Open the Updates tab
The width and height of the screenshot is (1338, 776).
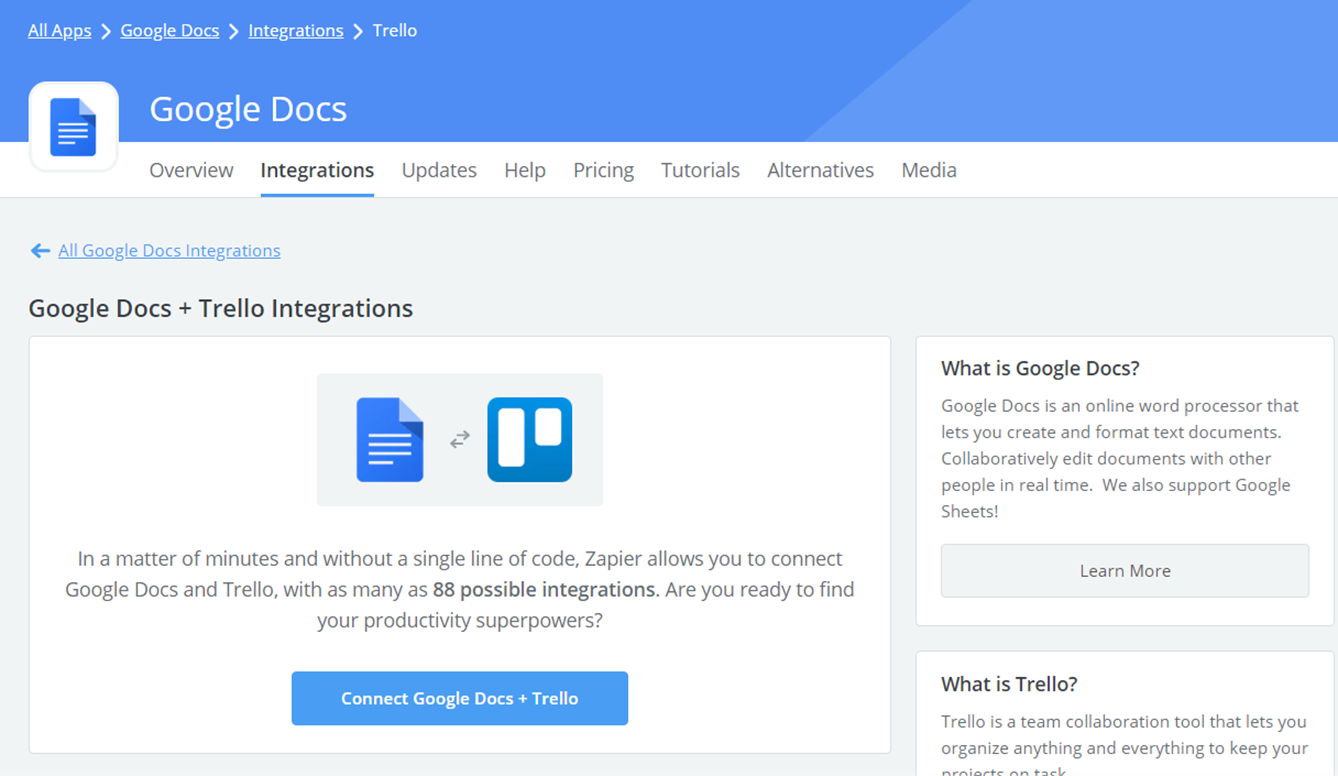coord(439,170)
